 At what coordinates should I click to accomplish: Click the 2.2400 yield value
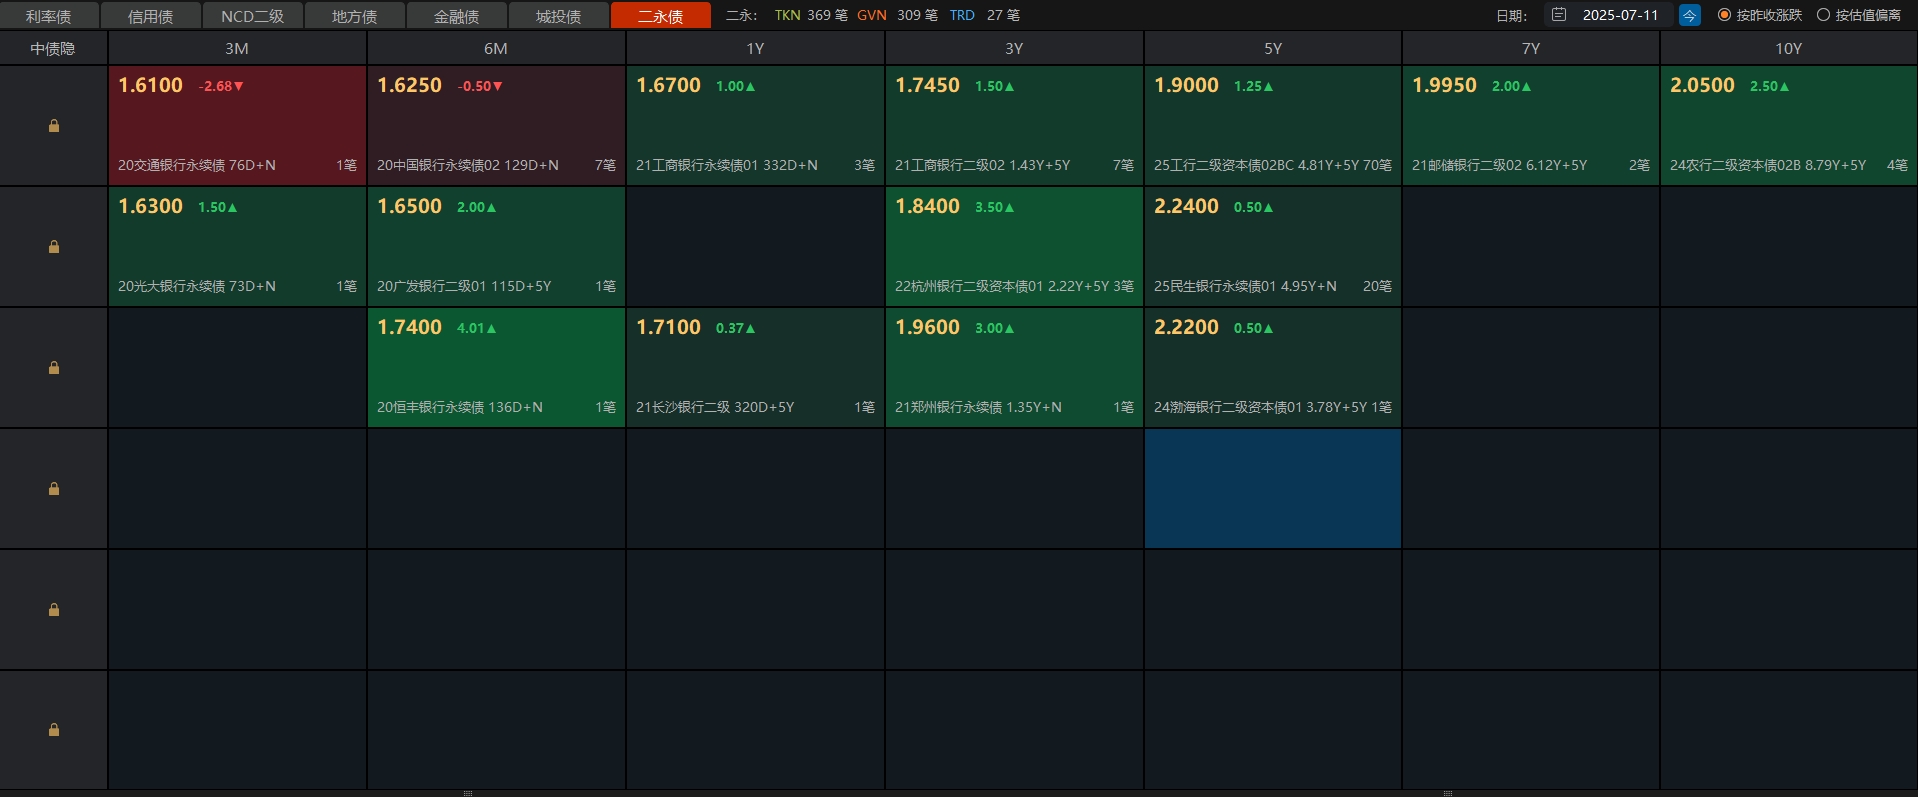(1186, 207)
